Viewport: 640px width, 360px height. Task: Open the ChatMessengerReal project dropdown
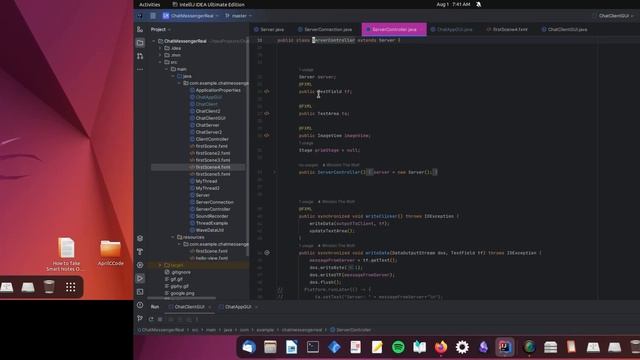point(191,16)
